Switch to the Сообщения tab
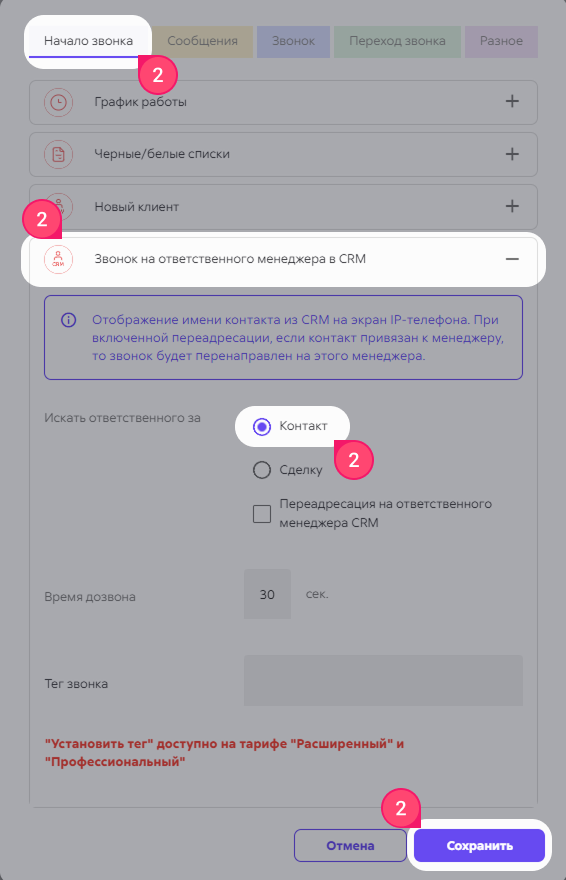Viewport: 566px width, 880px height. [x=202, y=42]
